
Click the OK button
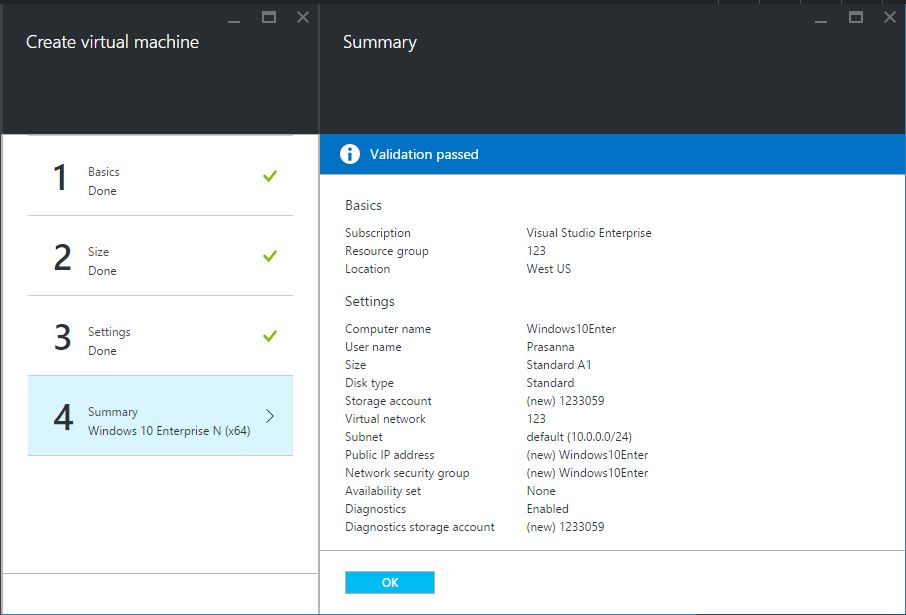(389, 582)
